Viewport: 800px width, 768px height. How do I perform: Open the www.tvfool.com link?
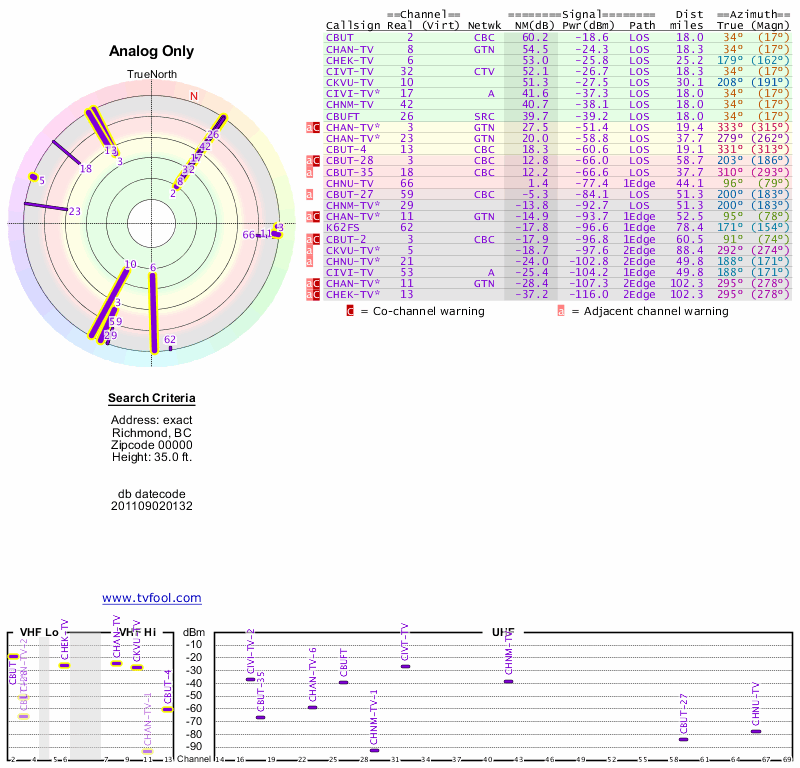click(152, 598)
